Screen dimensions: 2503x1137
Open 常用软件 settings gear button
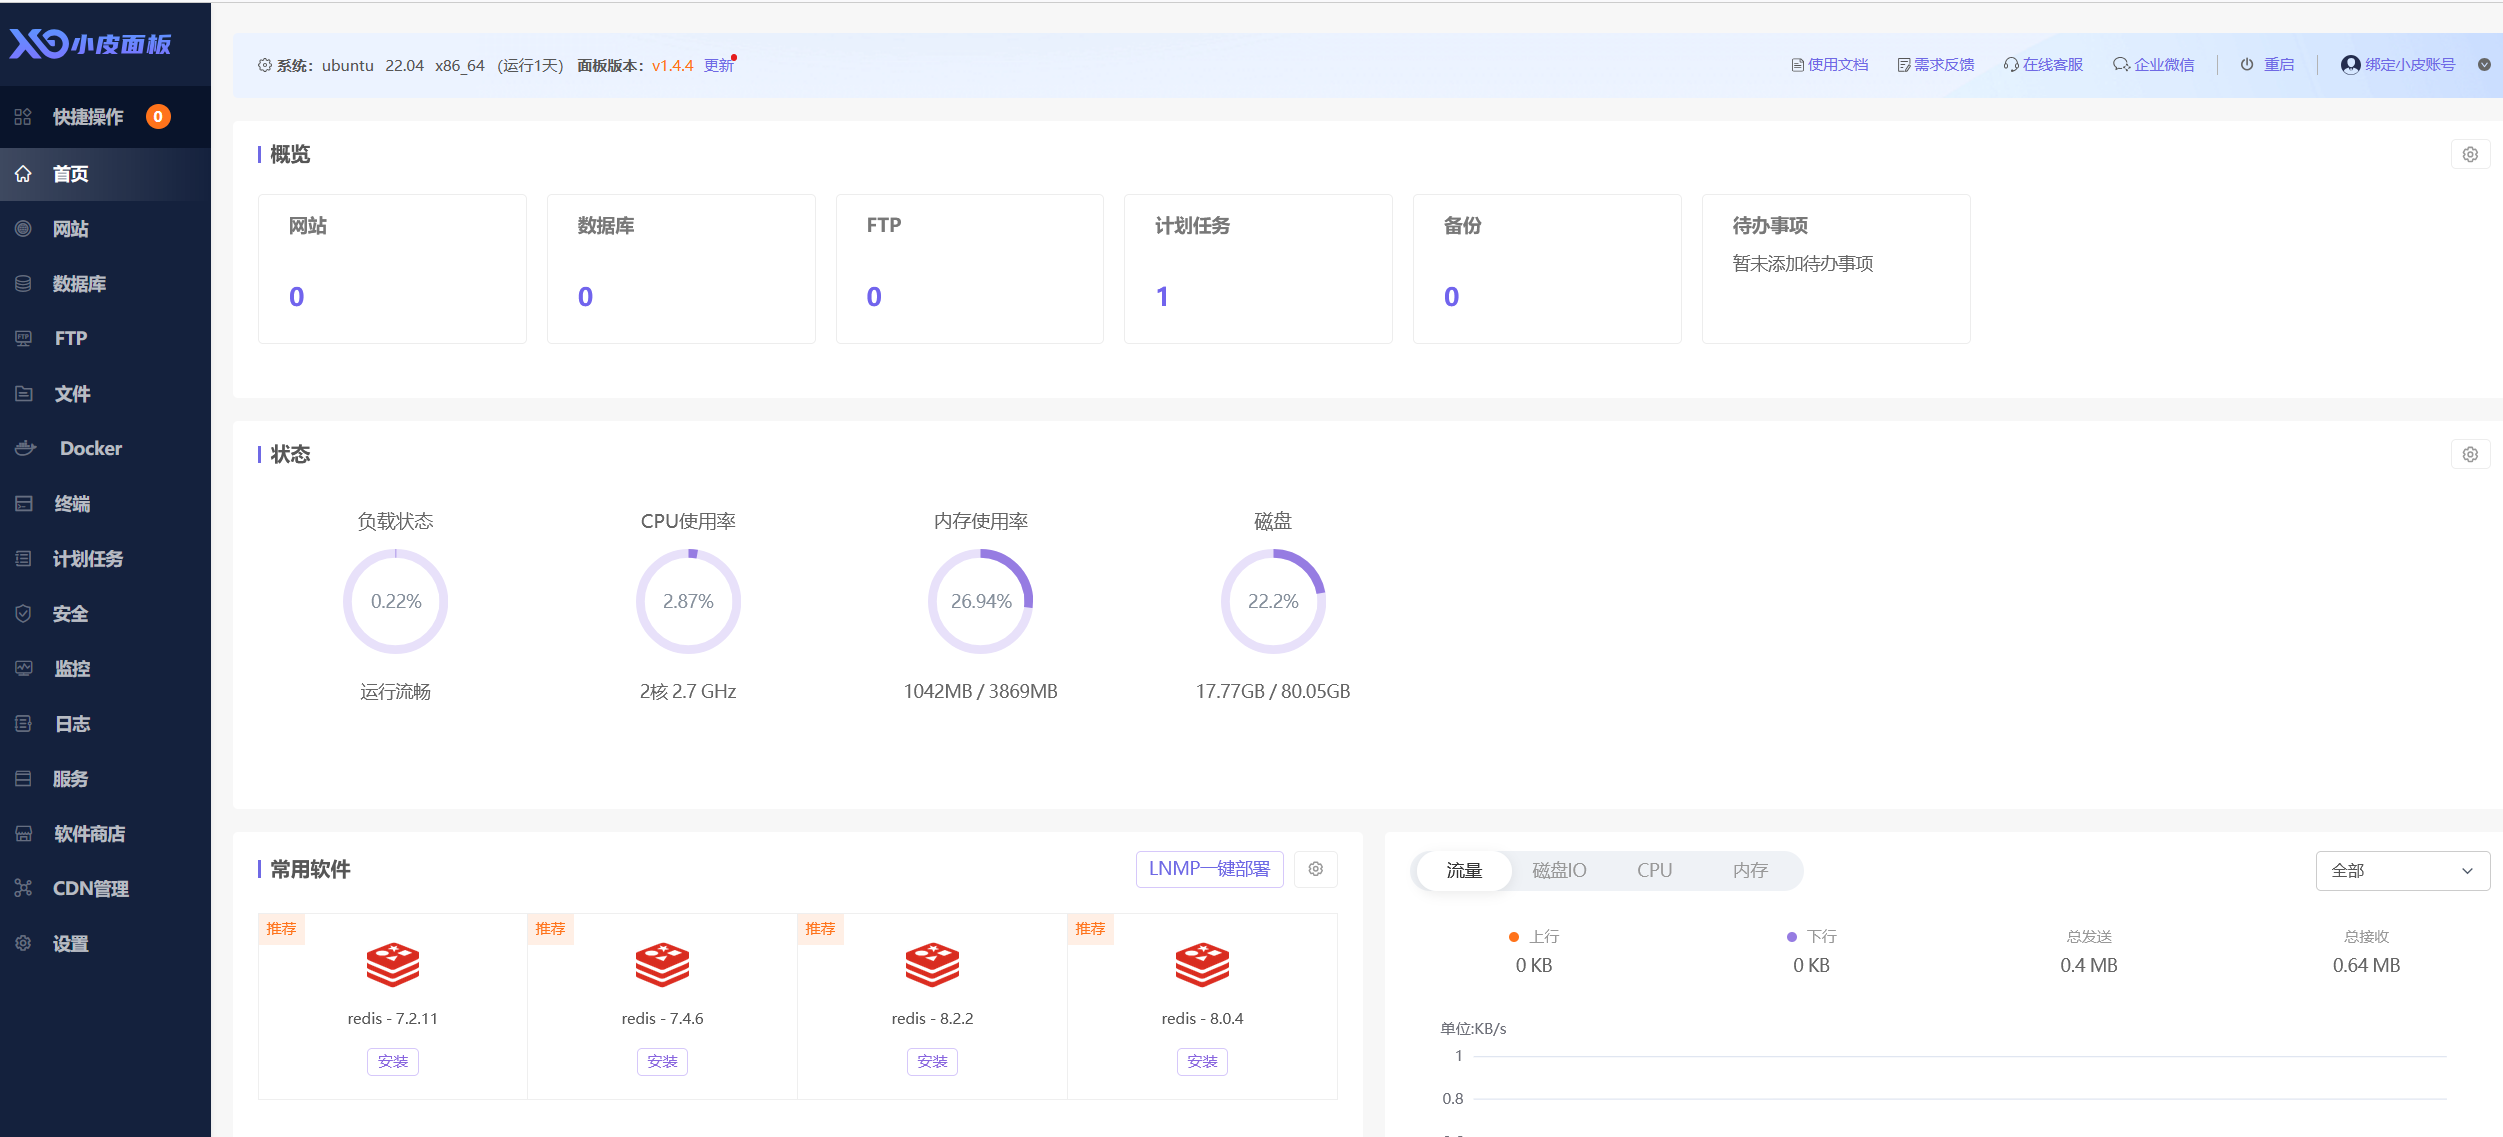point(1316,870)
